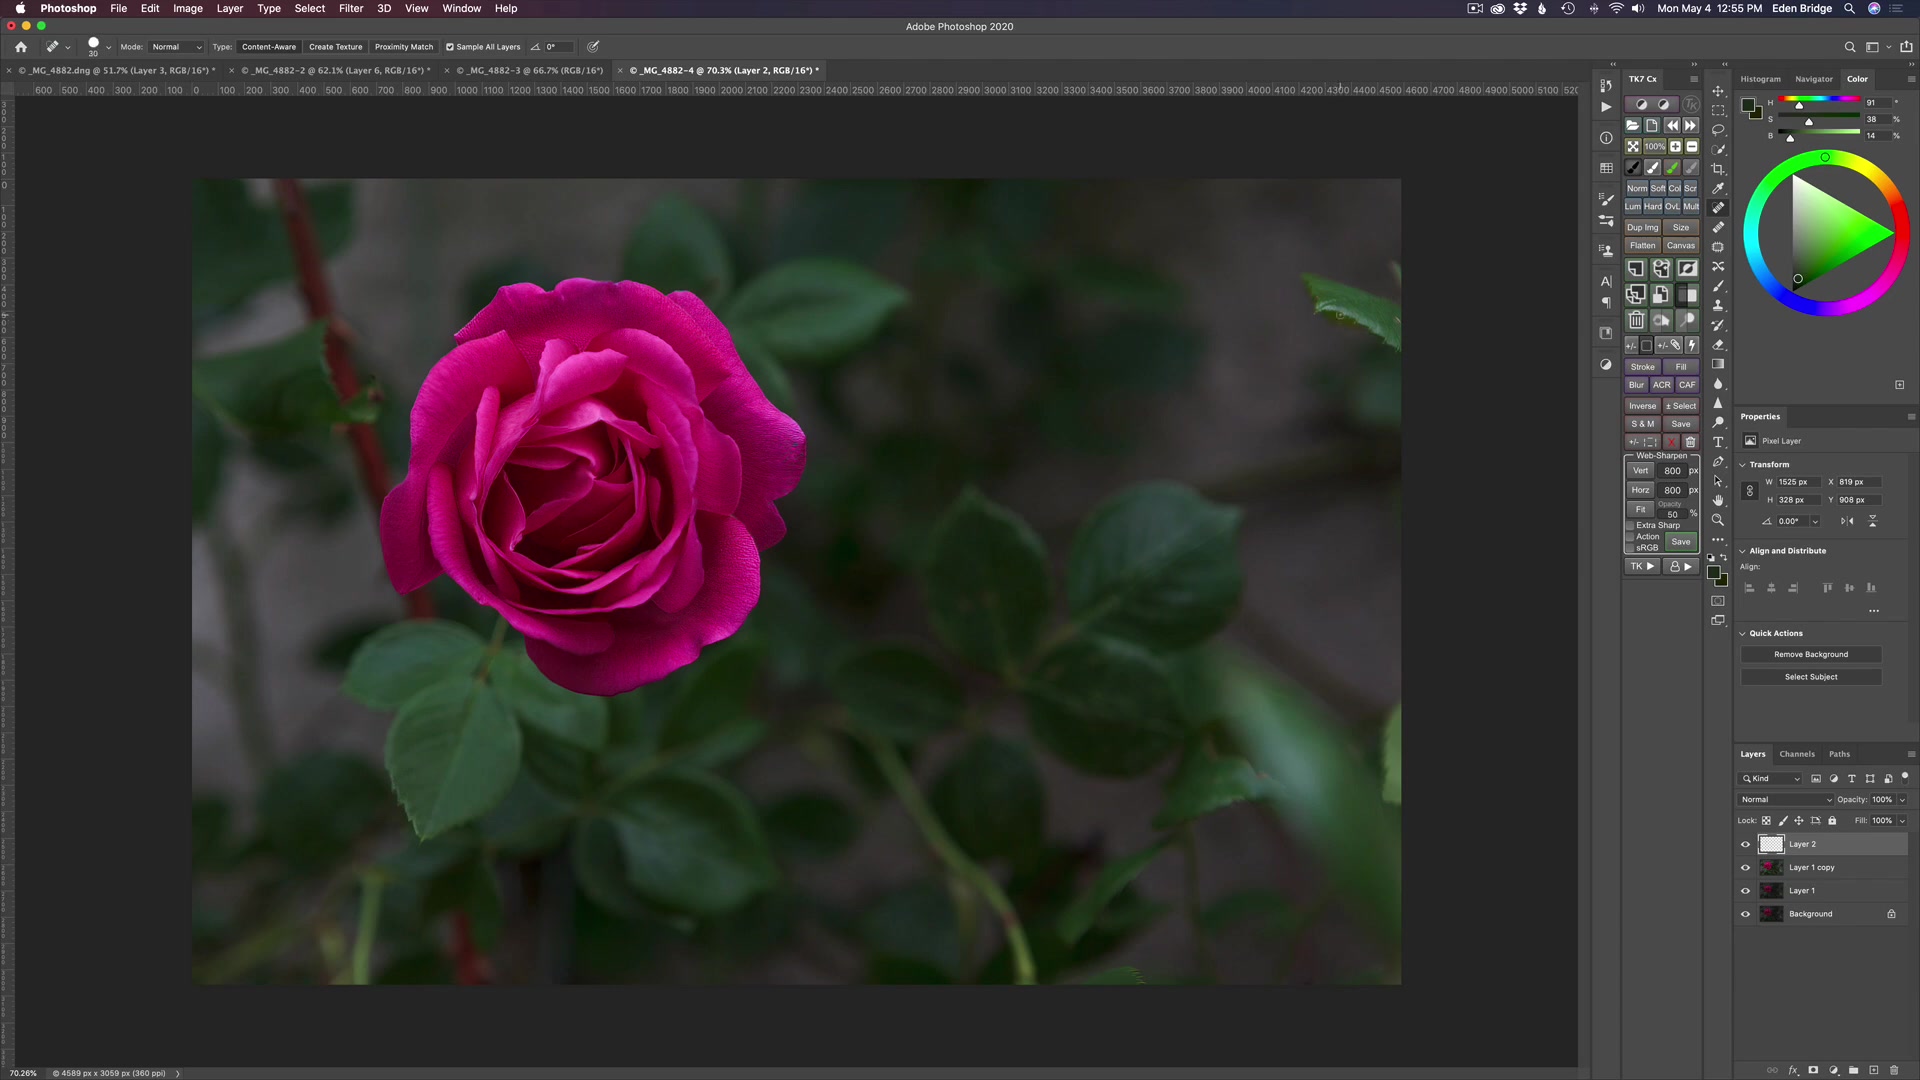1920x1080 pixels.
Task: Select the Rectangular Marquee tool
Action: [1718, 110]
